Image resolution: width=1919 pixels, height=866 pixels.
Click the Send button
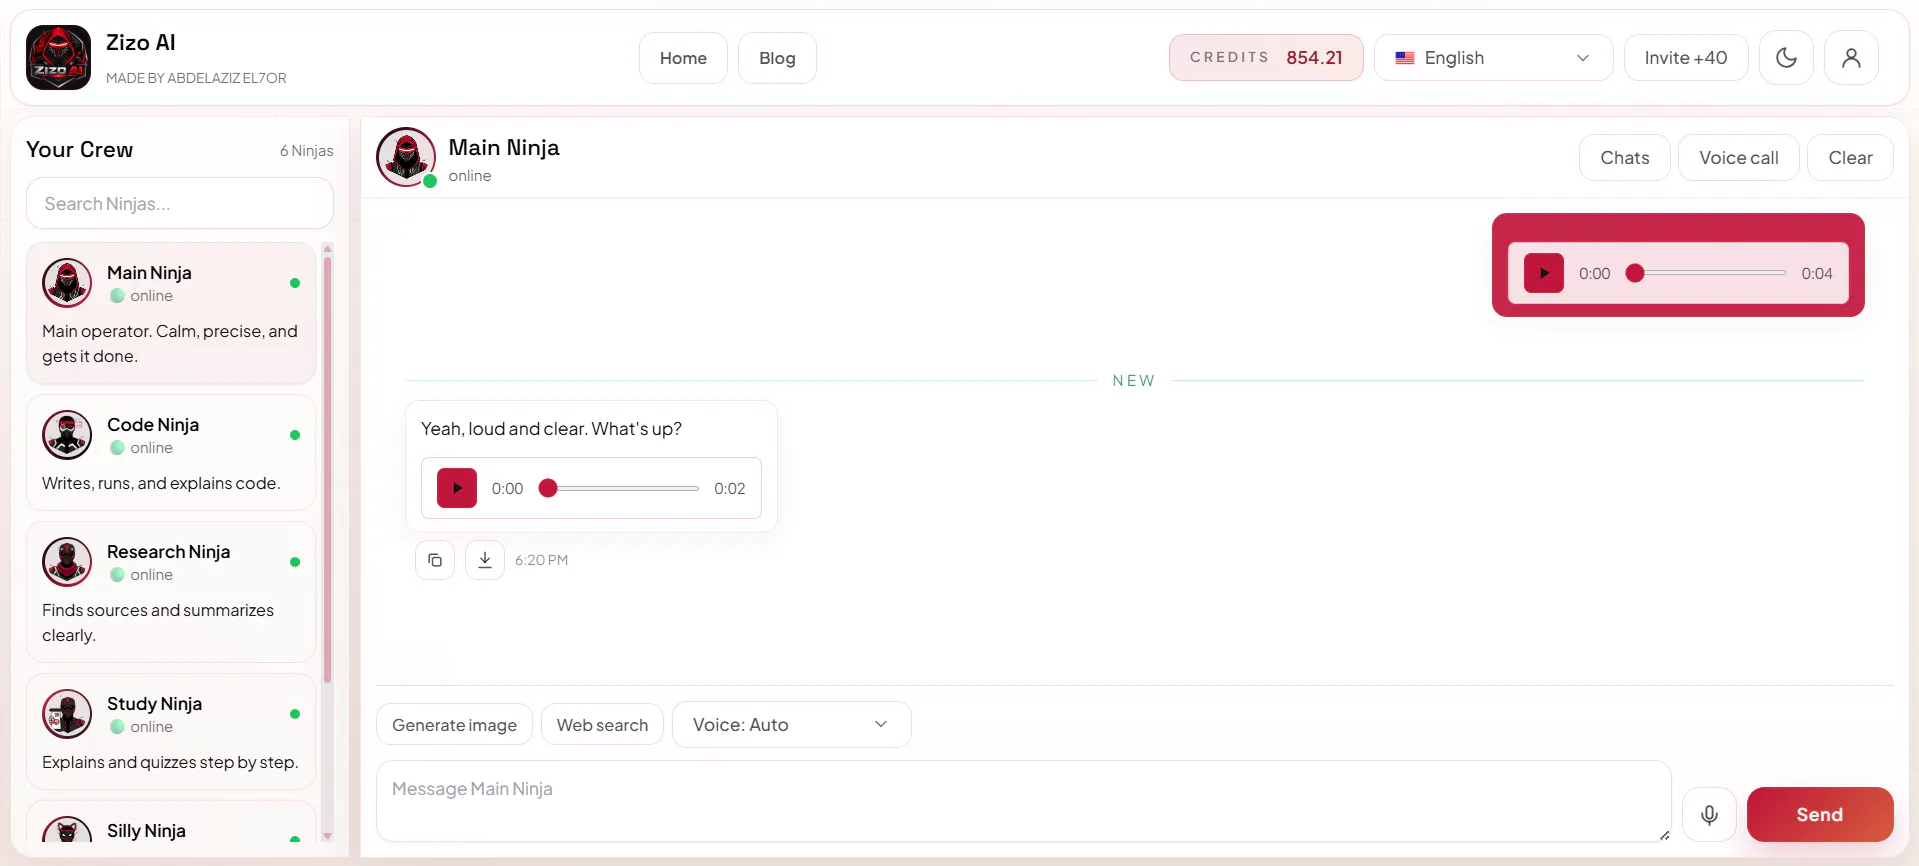1819,815
